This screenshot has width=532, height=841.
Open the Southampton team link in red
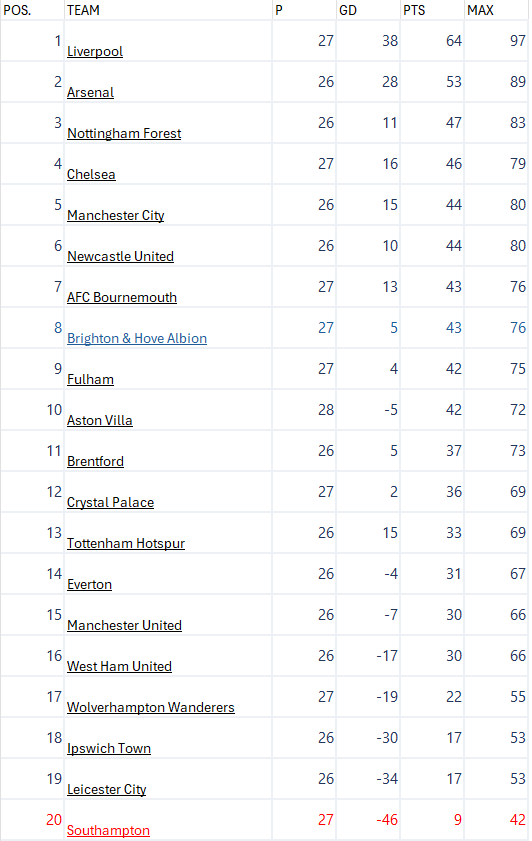[x=108, y=831]
